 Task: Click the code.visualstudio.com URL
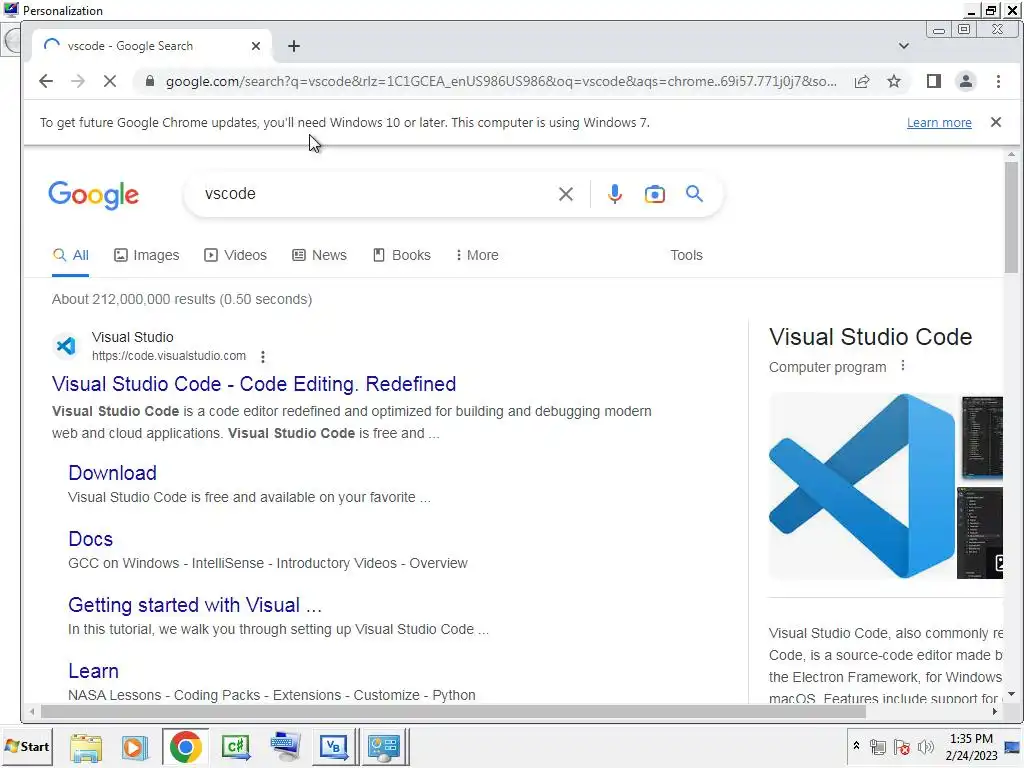(169, 356)
